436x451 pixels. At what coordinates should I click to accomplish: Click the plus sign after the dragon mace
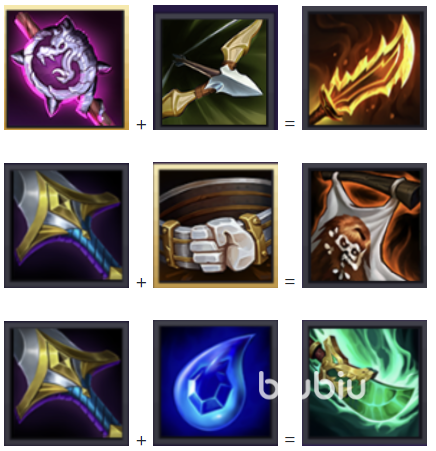(141, 125)
